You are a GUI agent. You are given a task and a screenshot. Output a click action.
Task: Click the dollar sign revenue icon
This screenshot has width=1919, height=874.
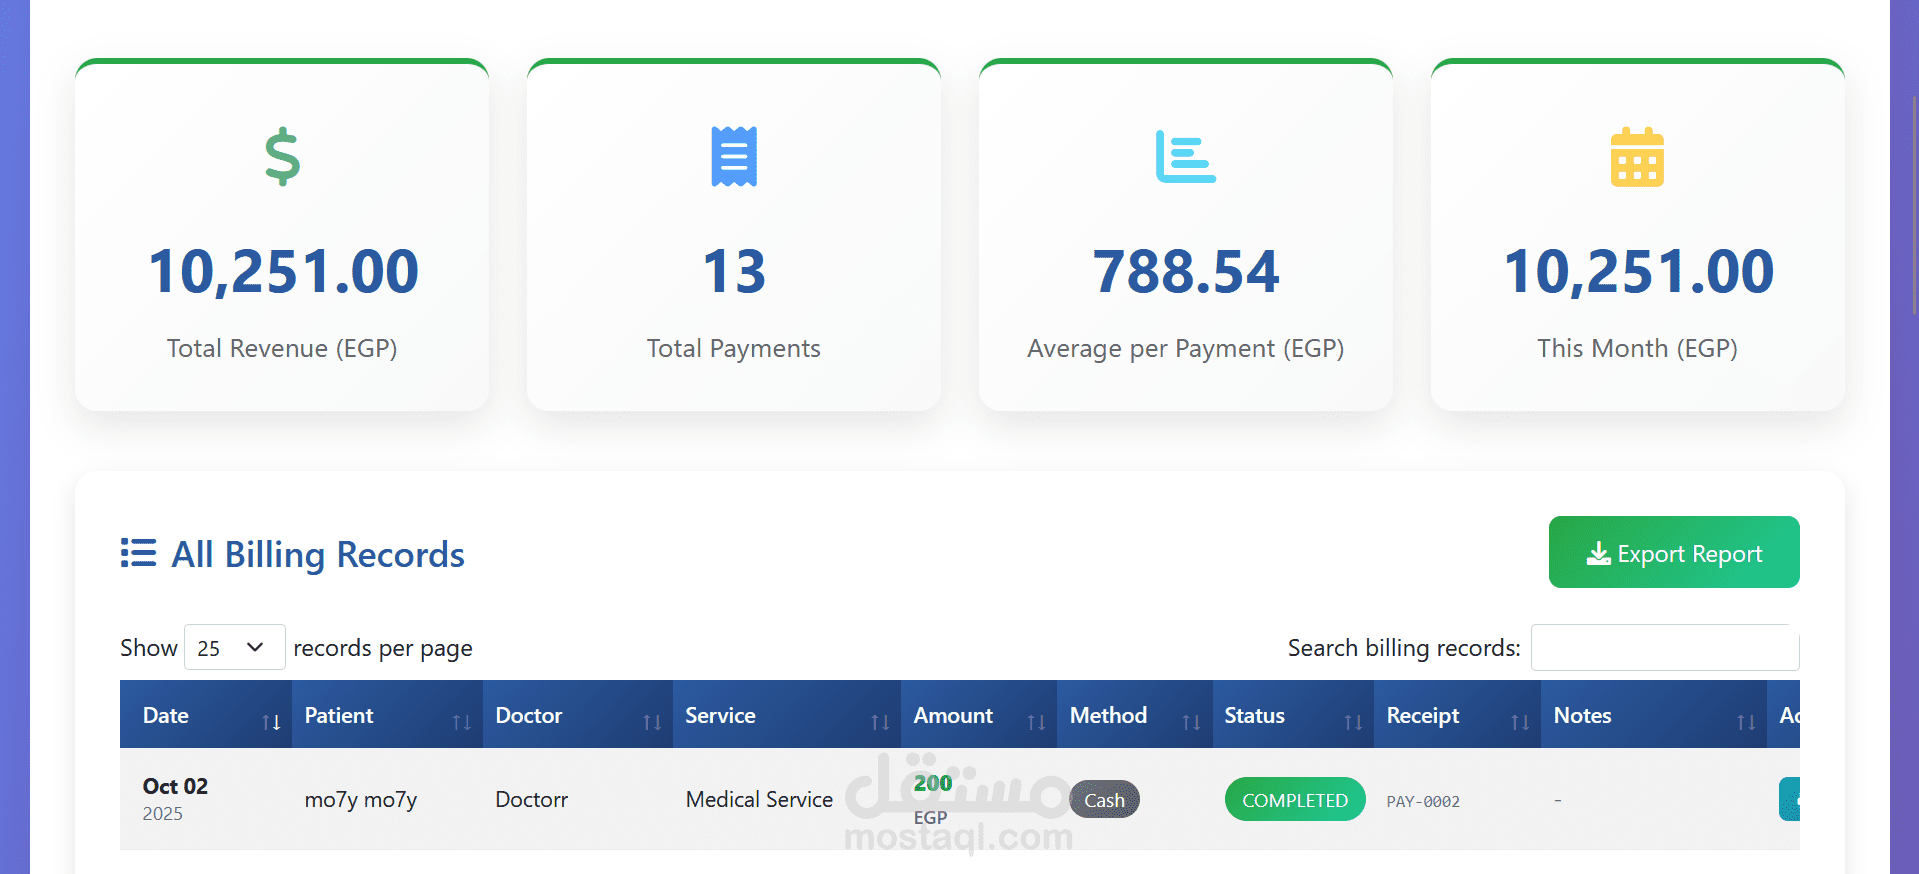tap(282, 156)
